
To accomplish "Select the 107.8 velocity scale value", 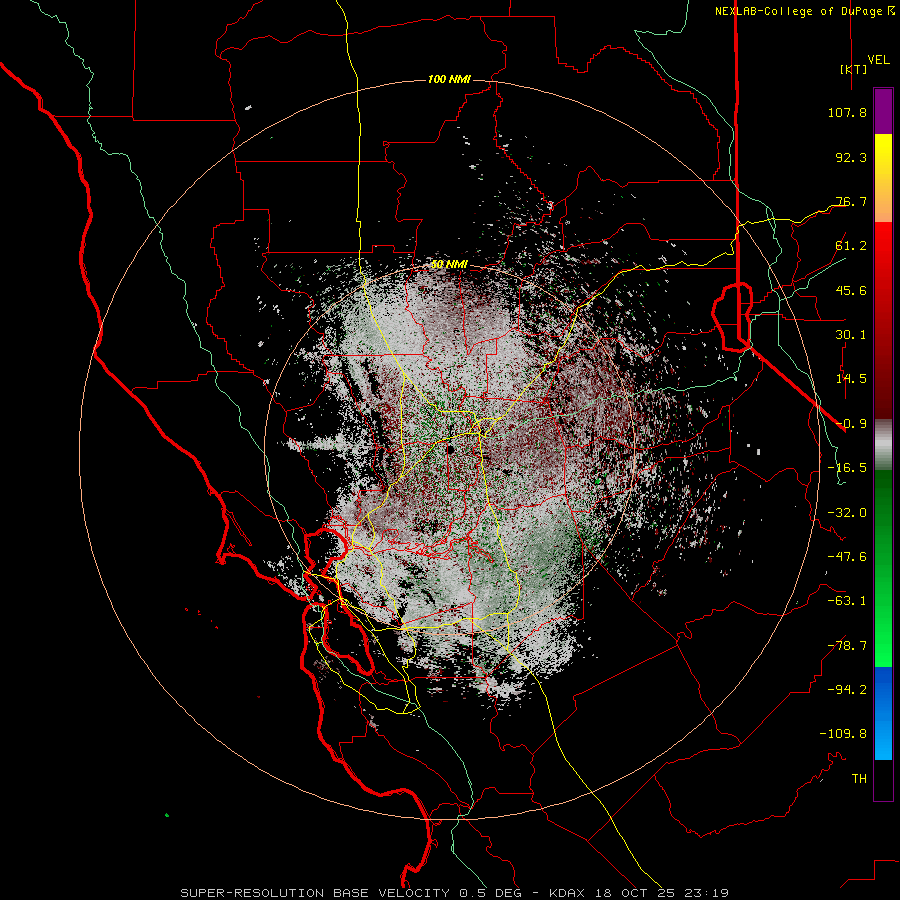I will [847, 112].
